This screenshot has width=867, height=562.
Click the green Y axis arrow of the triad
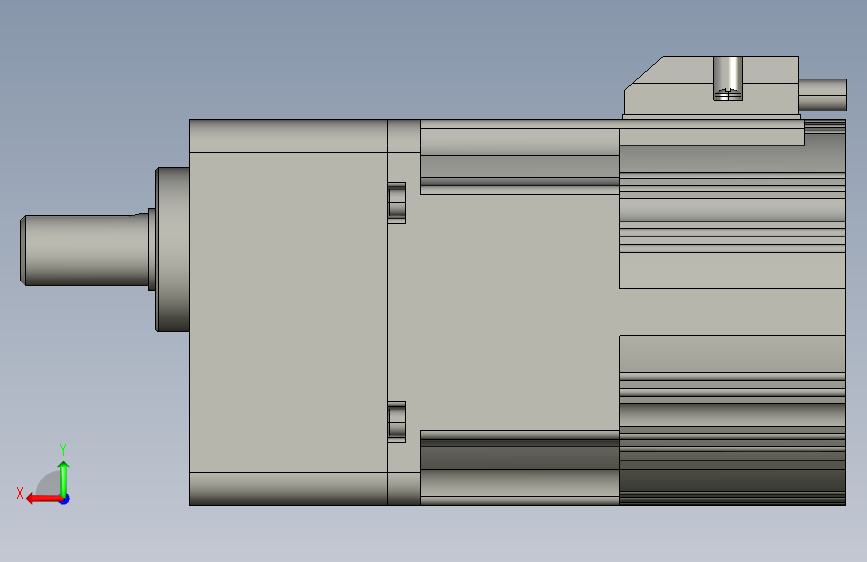(64, 478)
